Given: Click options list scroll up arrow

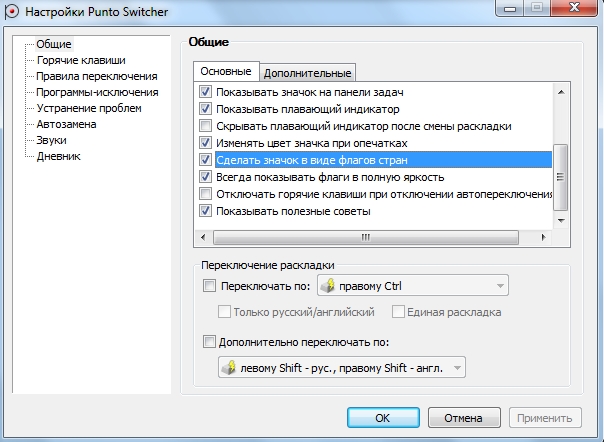Looking at the screenshot, I should 561,92.
